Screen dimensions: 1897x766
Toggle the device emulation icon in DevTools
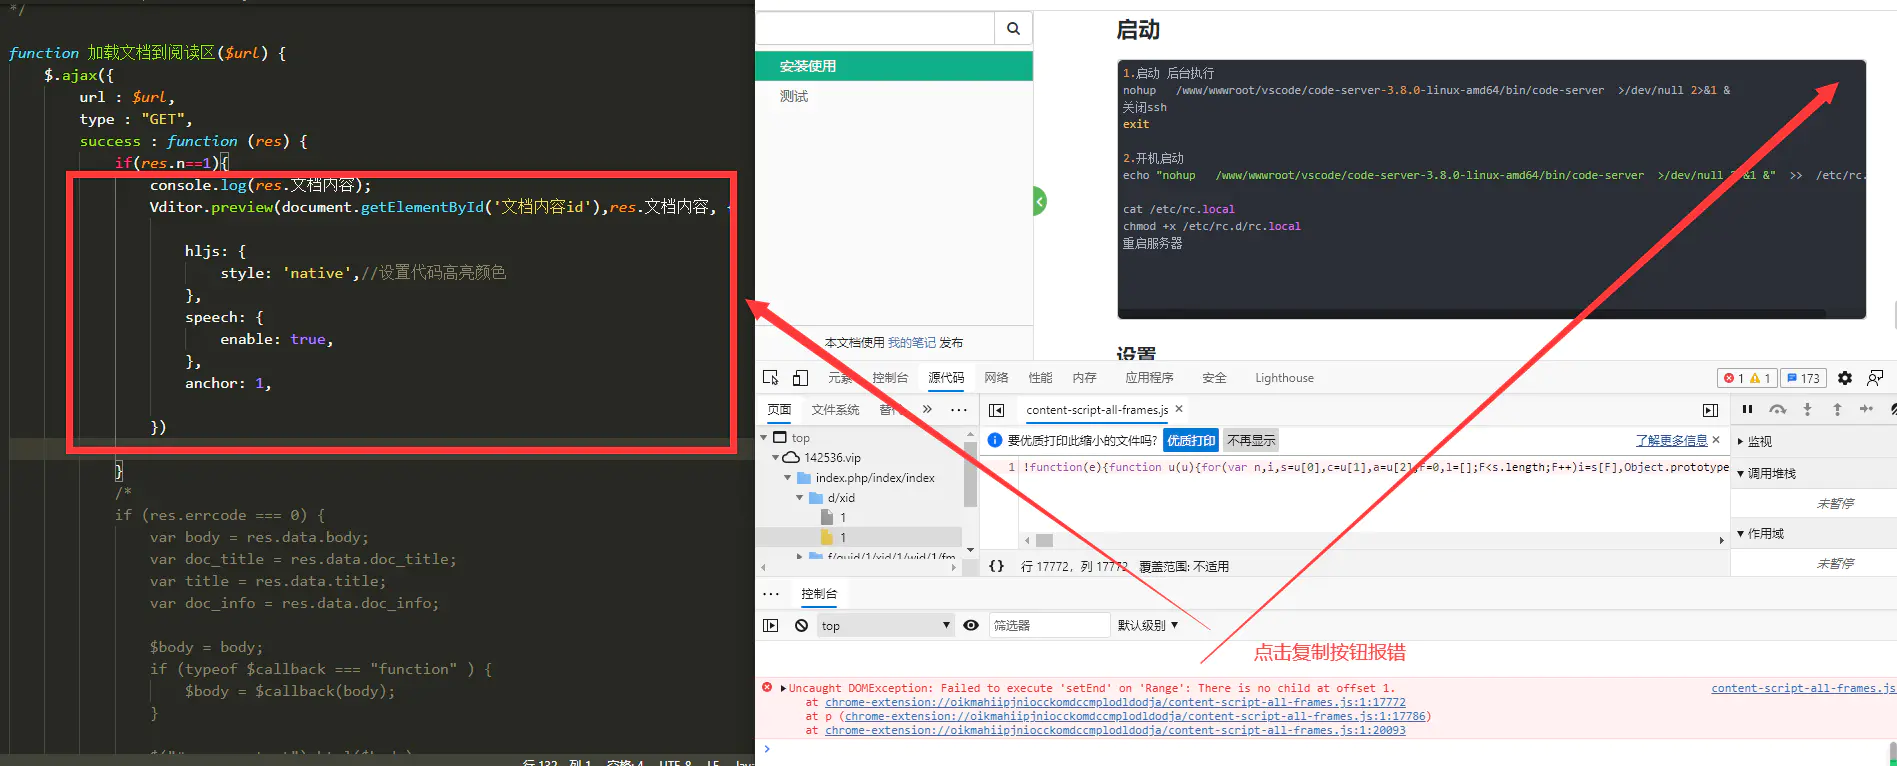[800, 378]
